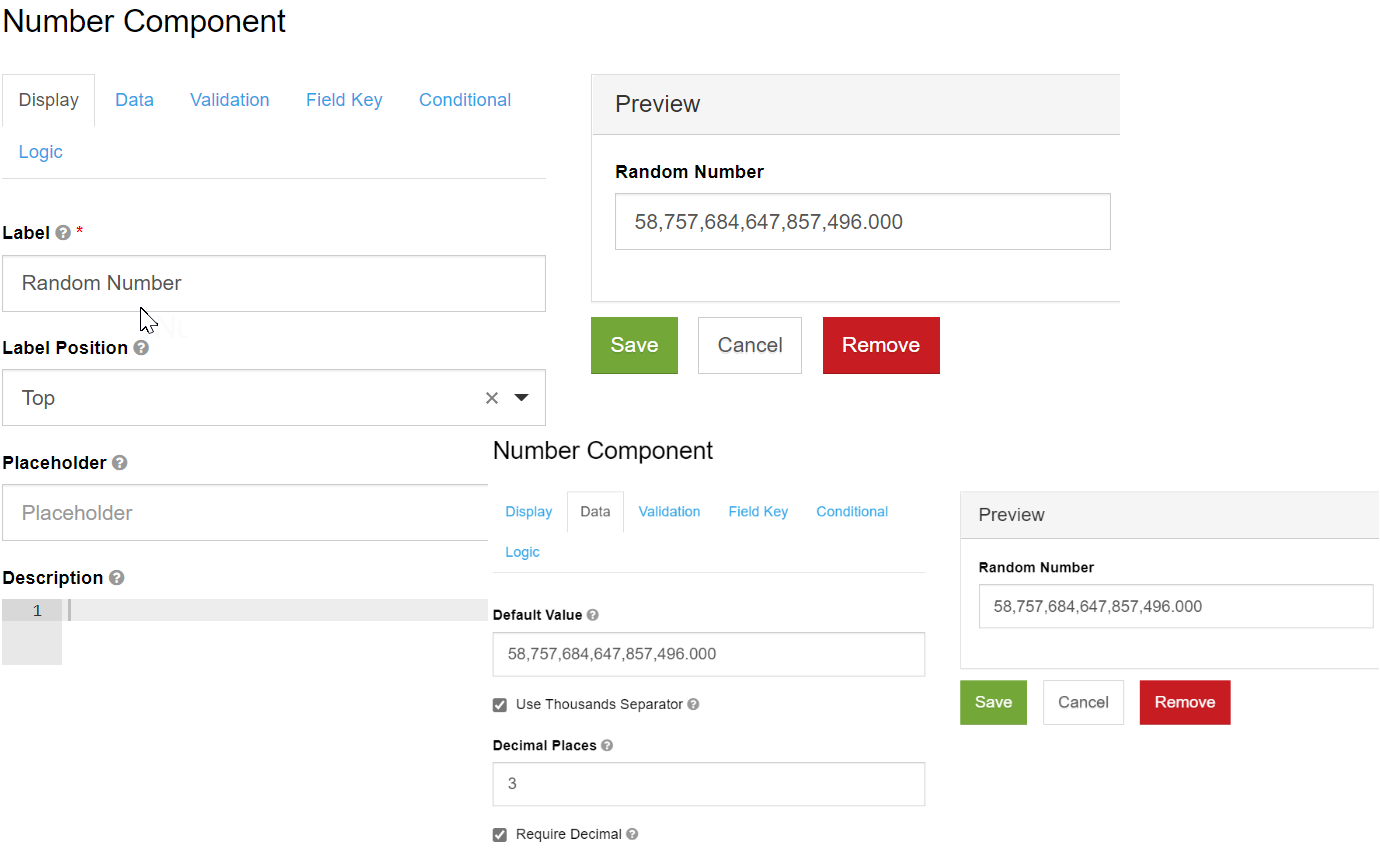Switch to Display tab in lower panel
Screen dimensions: 1380x858
click(x=529, y=511)
